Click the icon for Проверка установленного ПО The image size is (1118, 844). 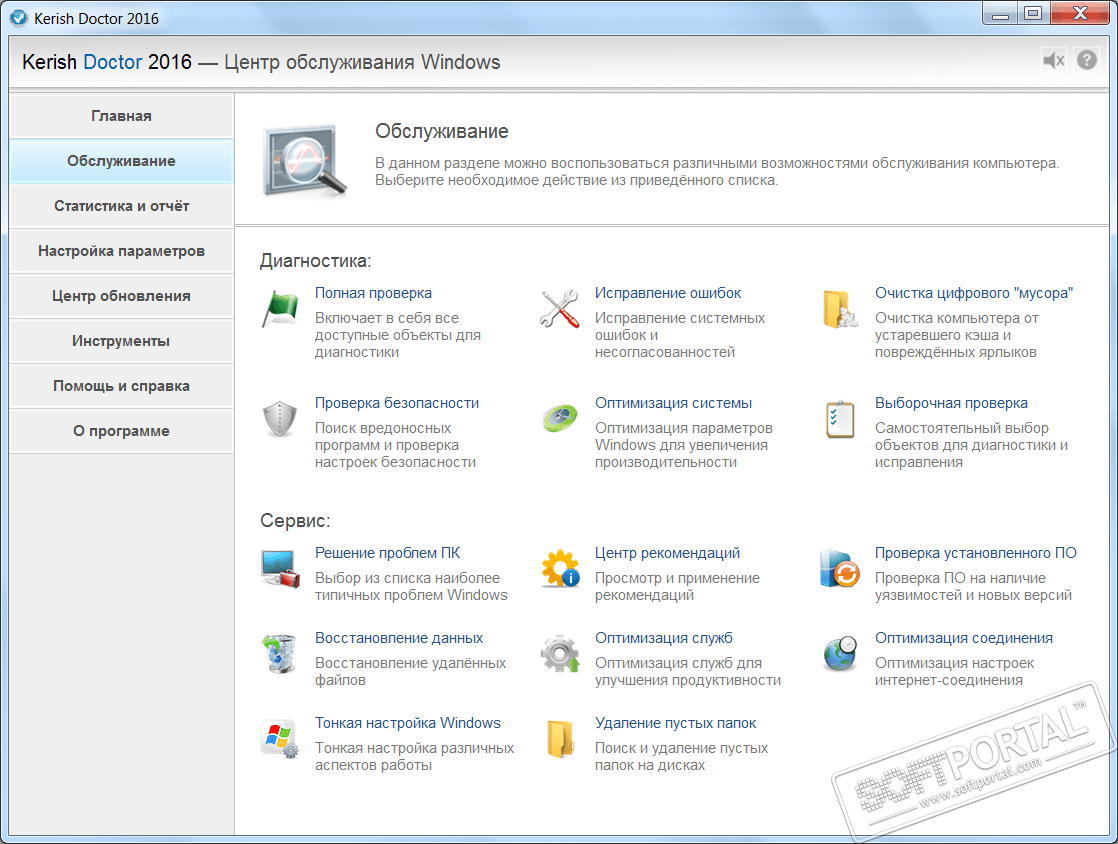point(840,568)
